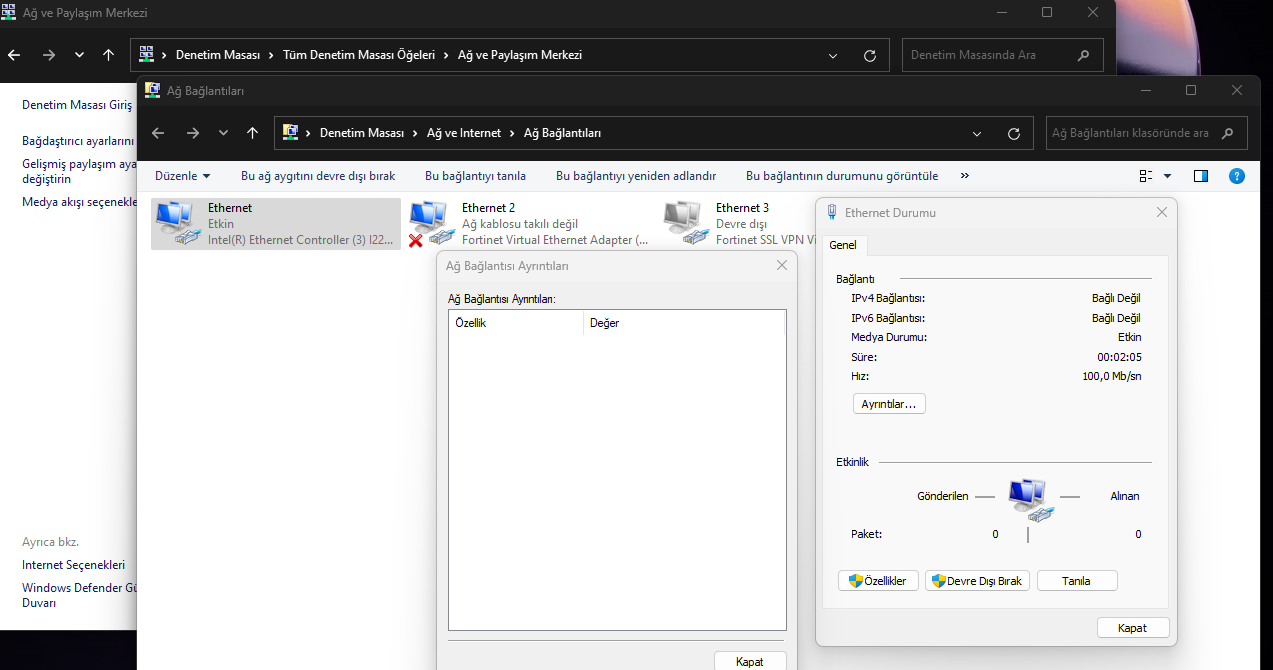Image resolution: width=1273 pixels, height=670 pixels.
Task: Close the Ethernet Durumu dialog
Action: [x=1161, y=213]
